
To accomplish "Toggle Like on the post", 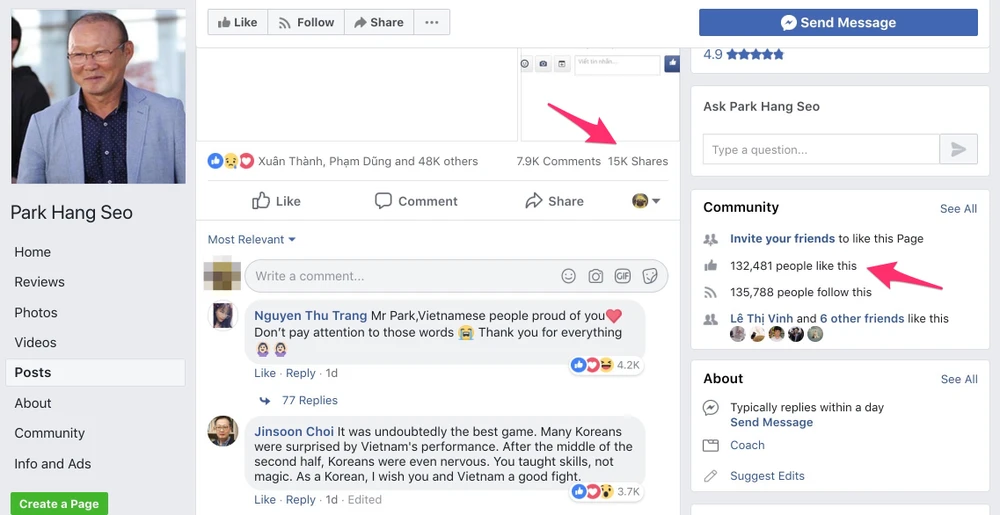I will [276, 201].
